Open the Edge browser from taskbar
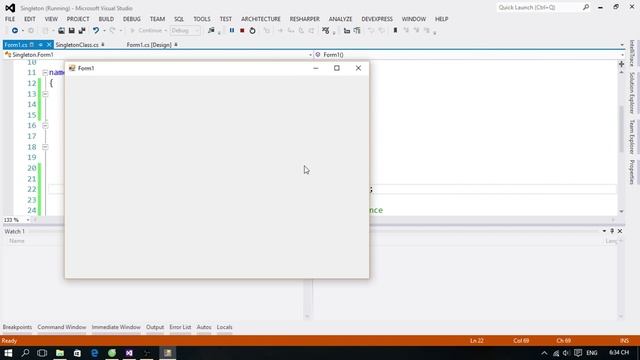This screenshot has height=360, width=640. (94, 353)
